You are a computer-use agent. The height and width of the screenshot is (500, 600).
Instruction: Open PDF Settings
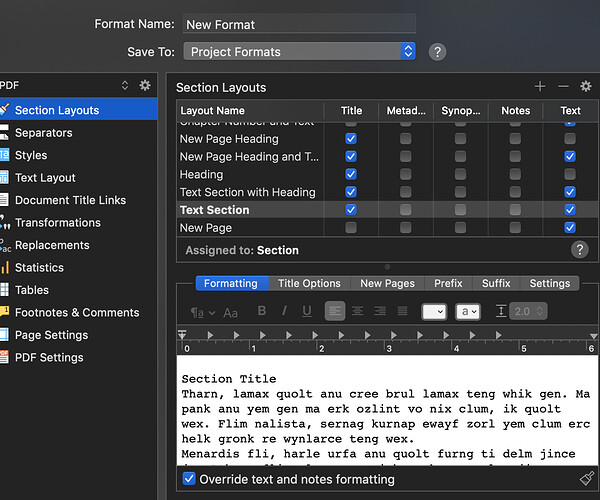(x=49, y=358)
